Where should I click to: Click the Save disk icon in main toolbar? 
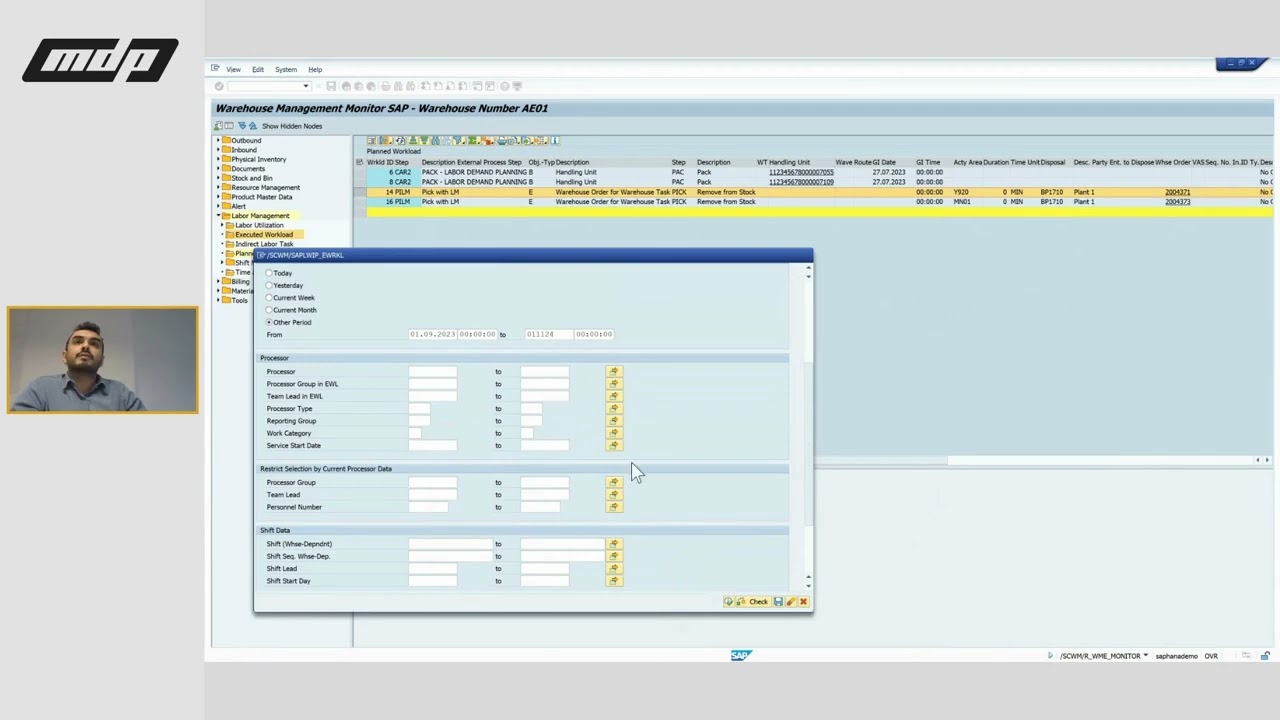point(331,86)
